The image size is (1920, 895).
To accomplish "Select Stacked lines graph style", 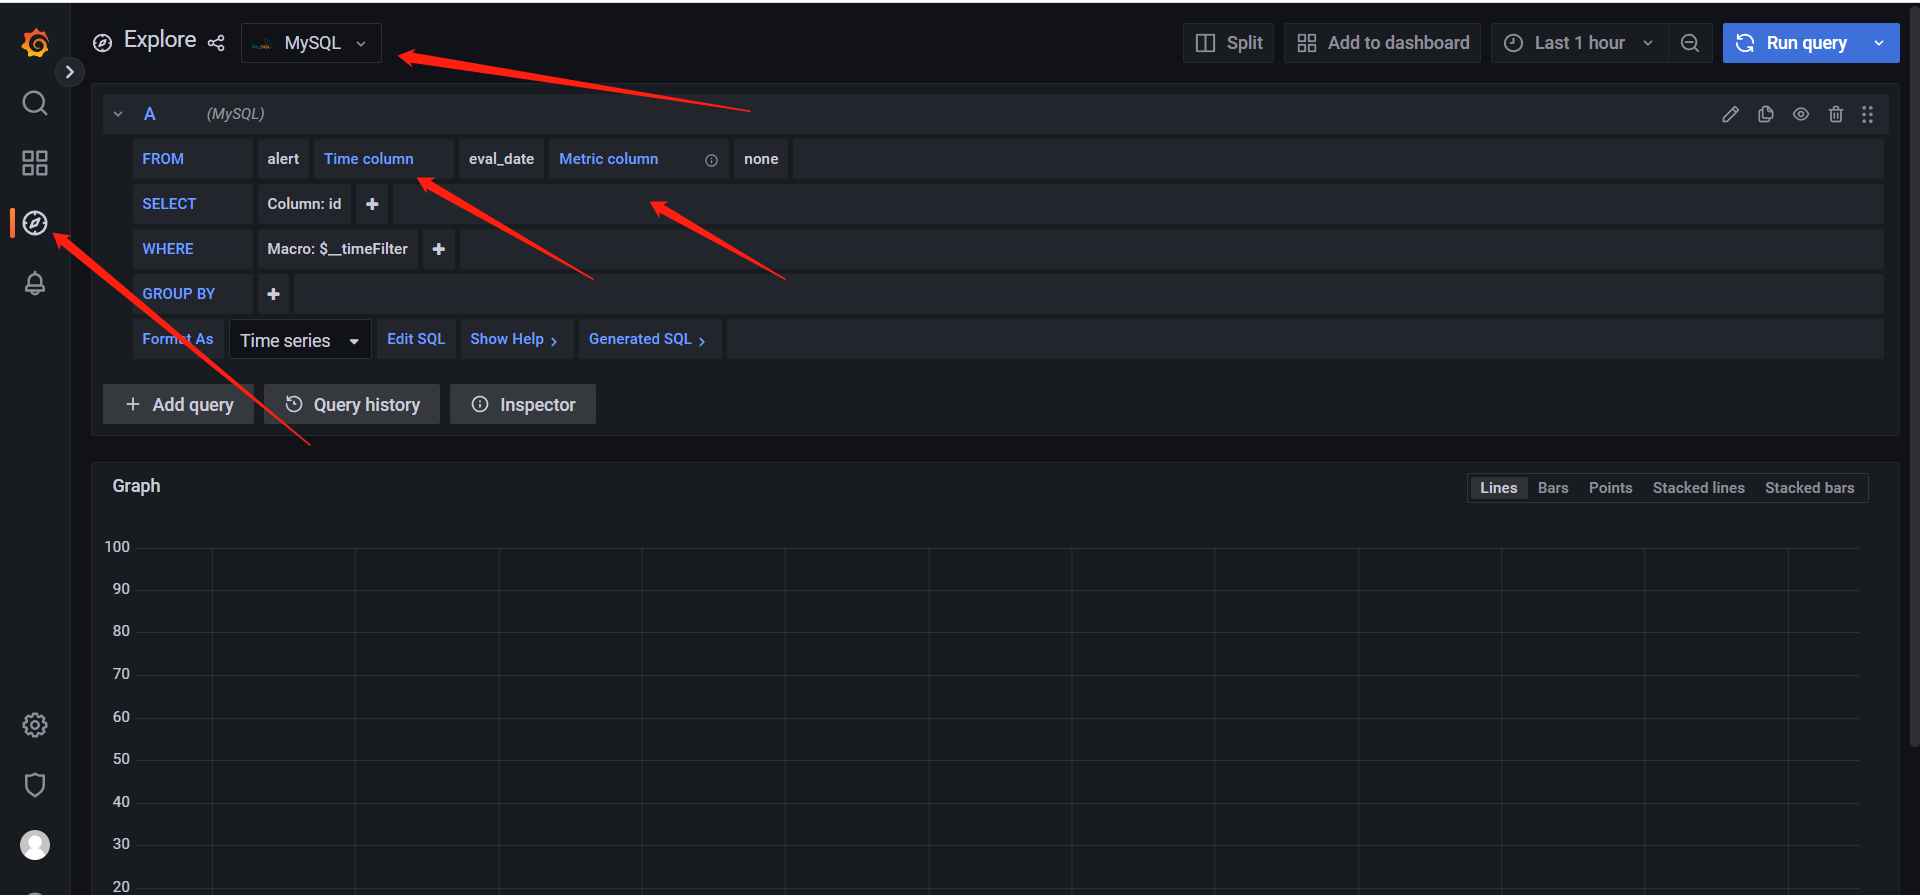I will [1698, 488].
